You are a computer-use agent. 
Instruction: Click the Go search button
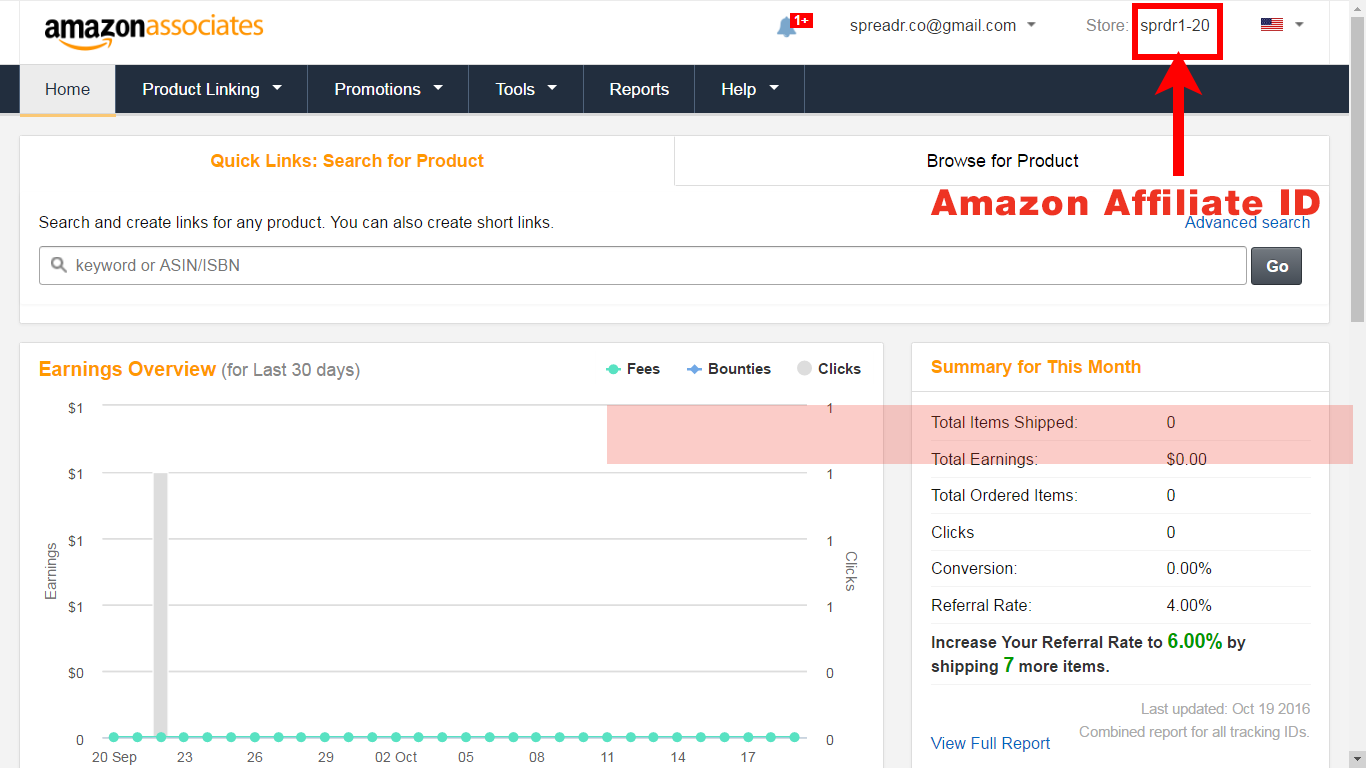point(1277,266)
